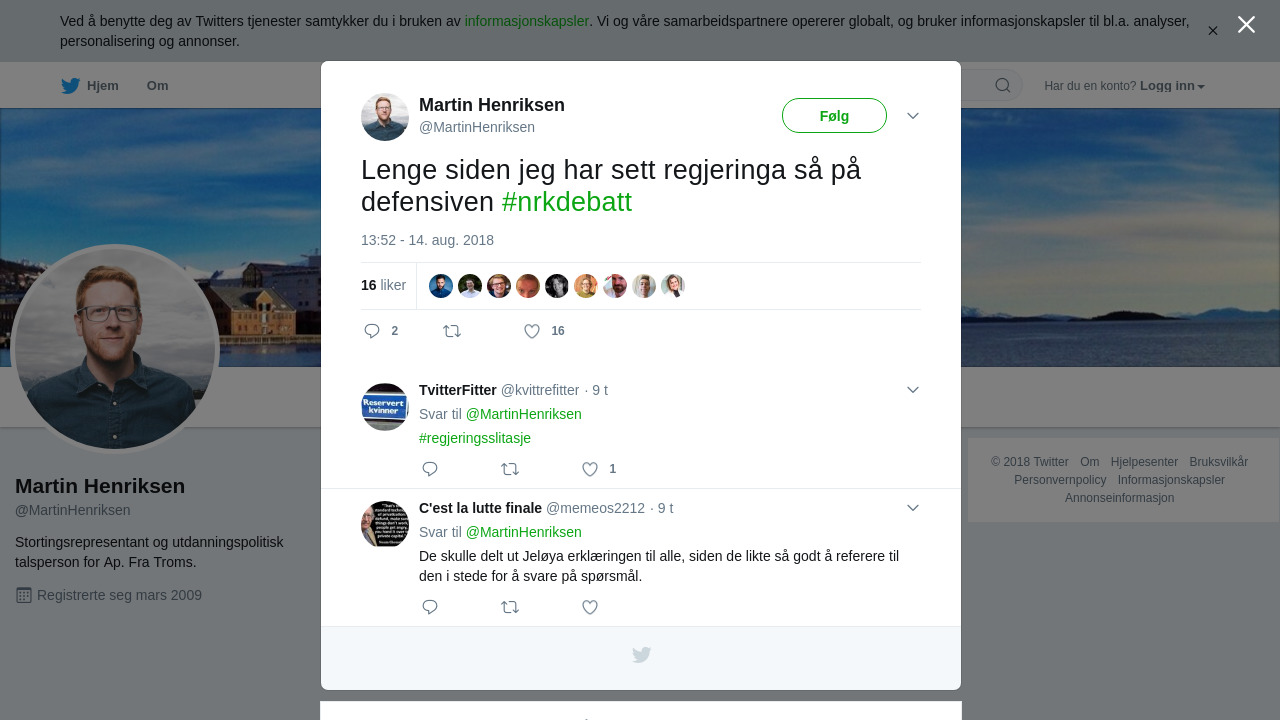
Task: Expand options for TvitterFitter's reply
Action: click(913, 390)
